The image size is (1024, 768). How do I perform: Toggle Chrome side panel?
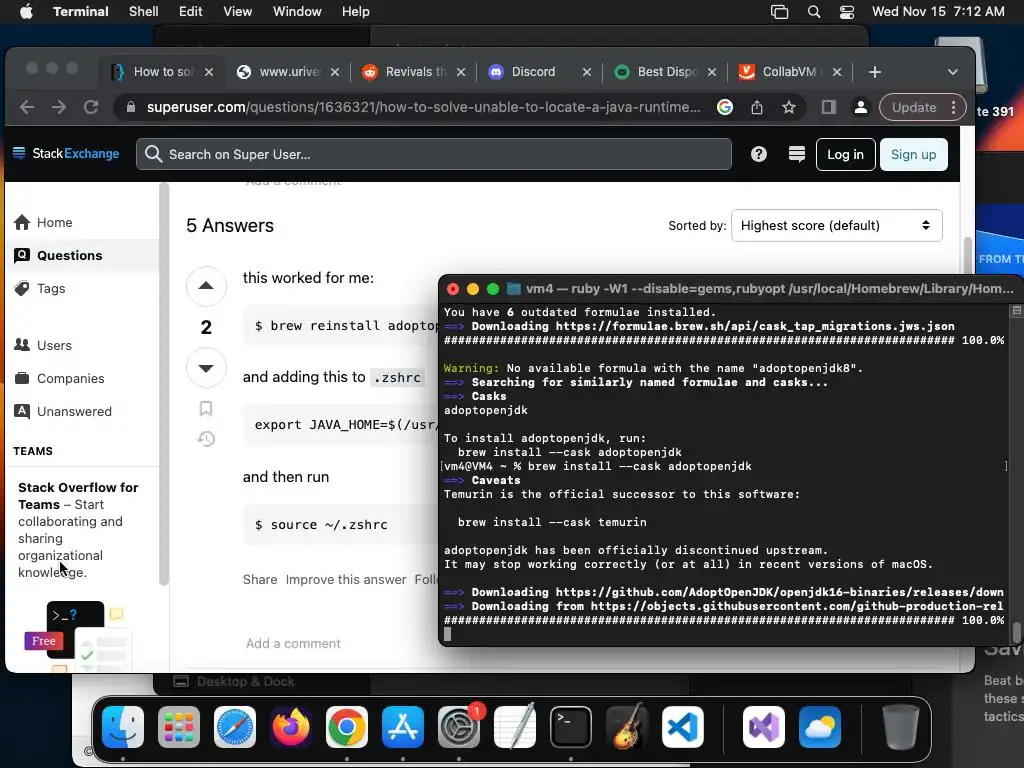click(x=829, y=107)
